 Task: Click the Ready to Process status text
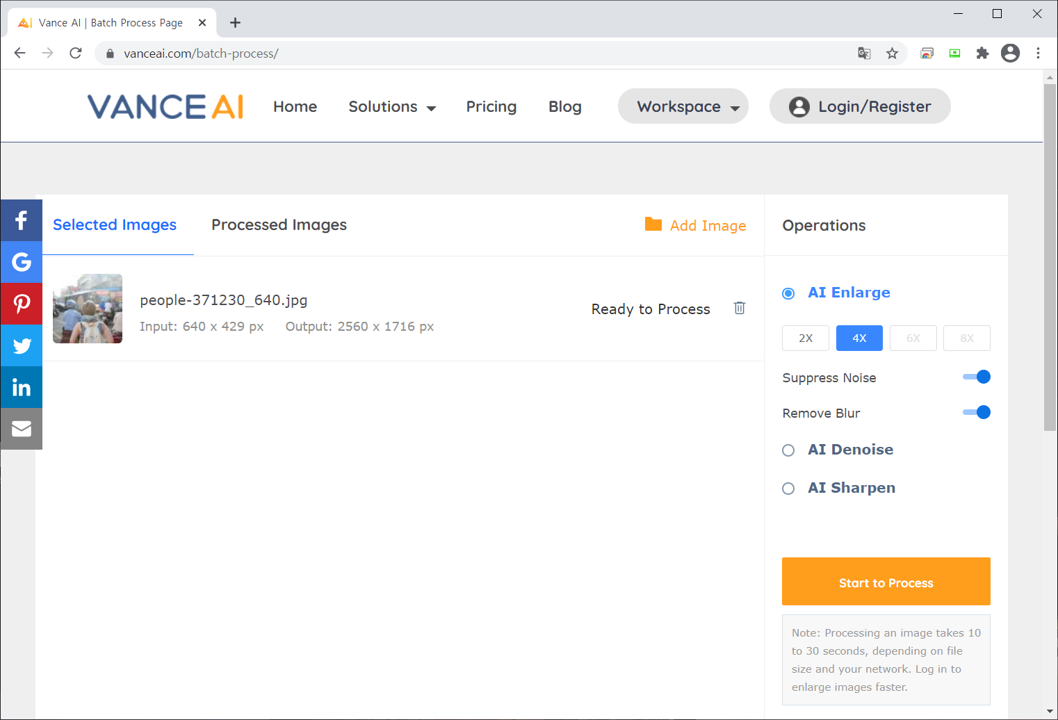coord(650,309)
